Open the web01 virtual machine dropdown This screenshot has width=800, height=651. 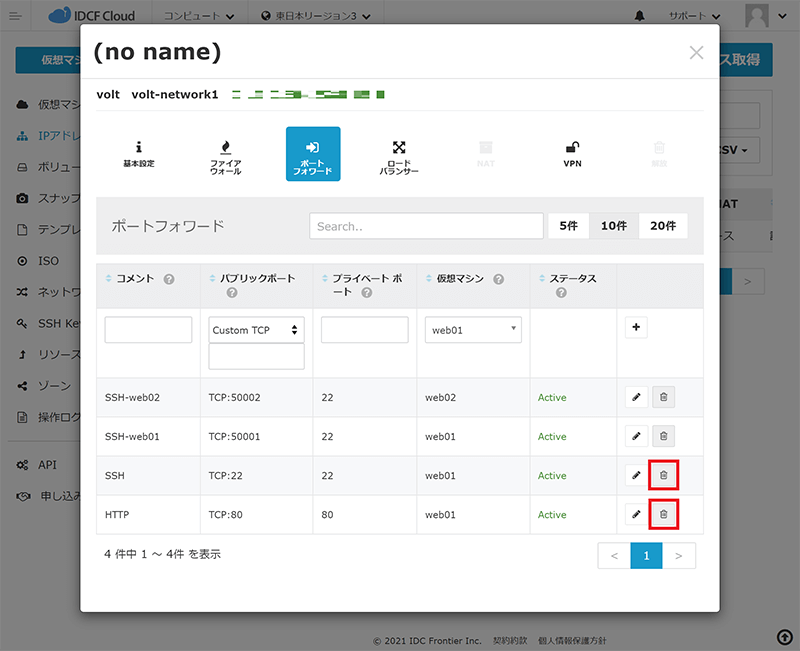coord(473,330)
